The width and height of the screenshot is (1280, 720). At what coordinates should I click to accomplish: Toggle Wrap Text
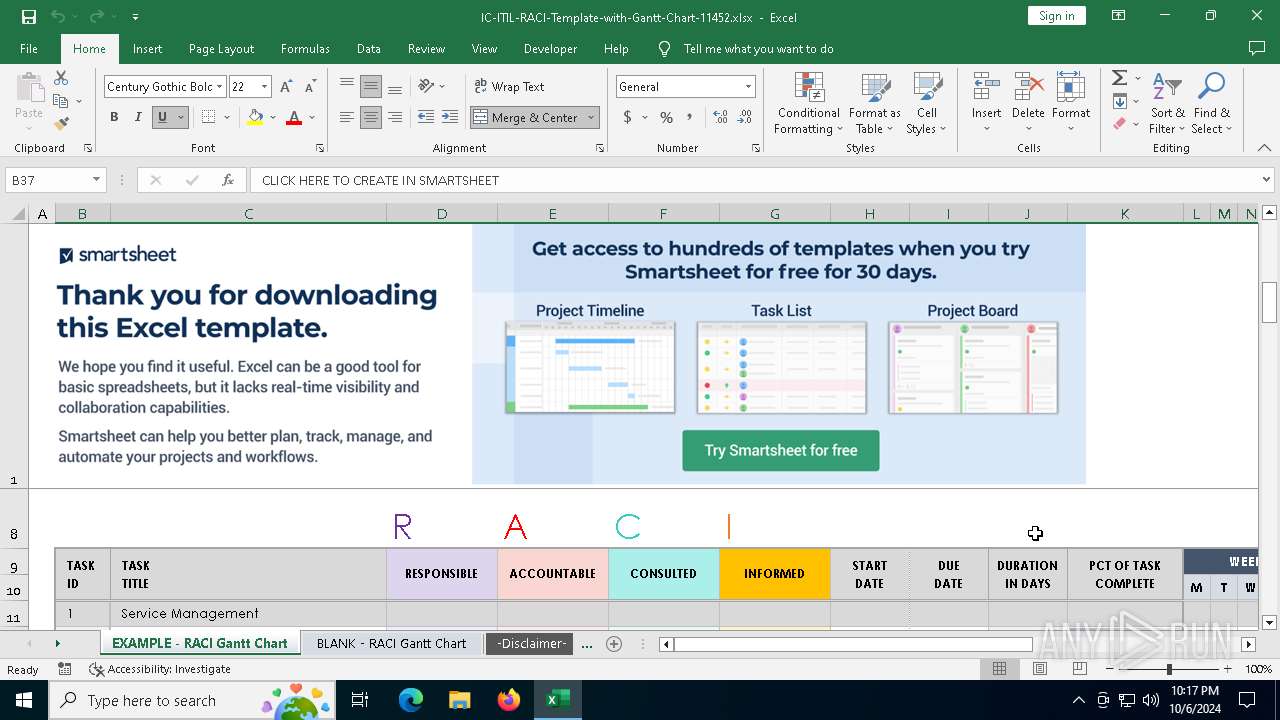(x=509, y=87)
